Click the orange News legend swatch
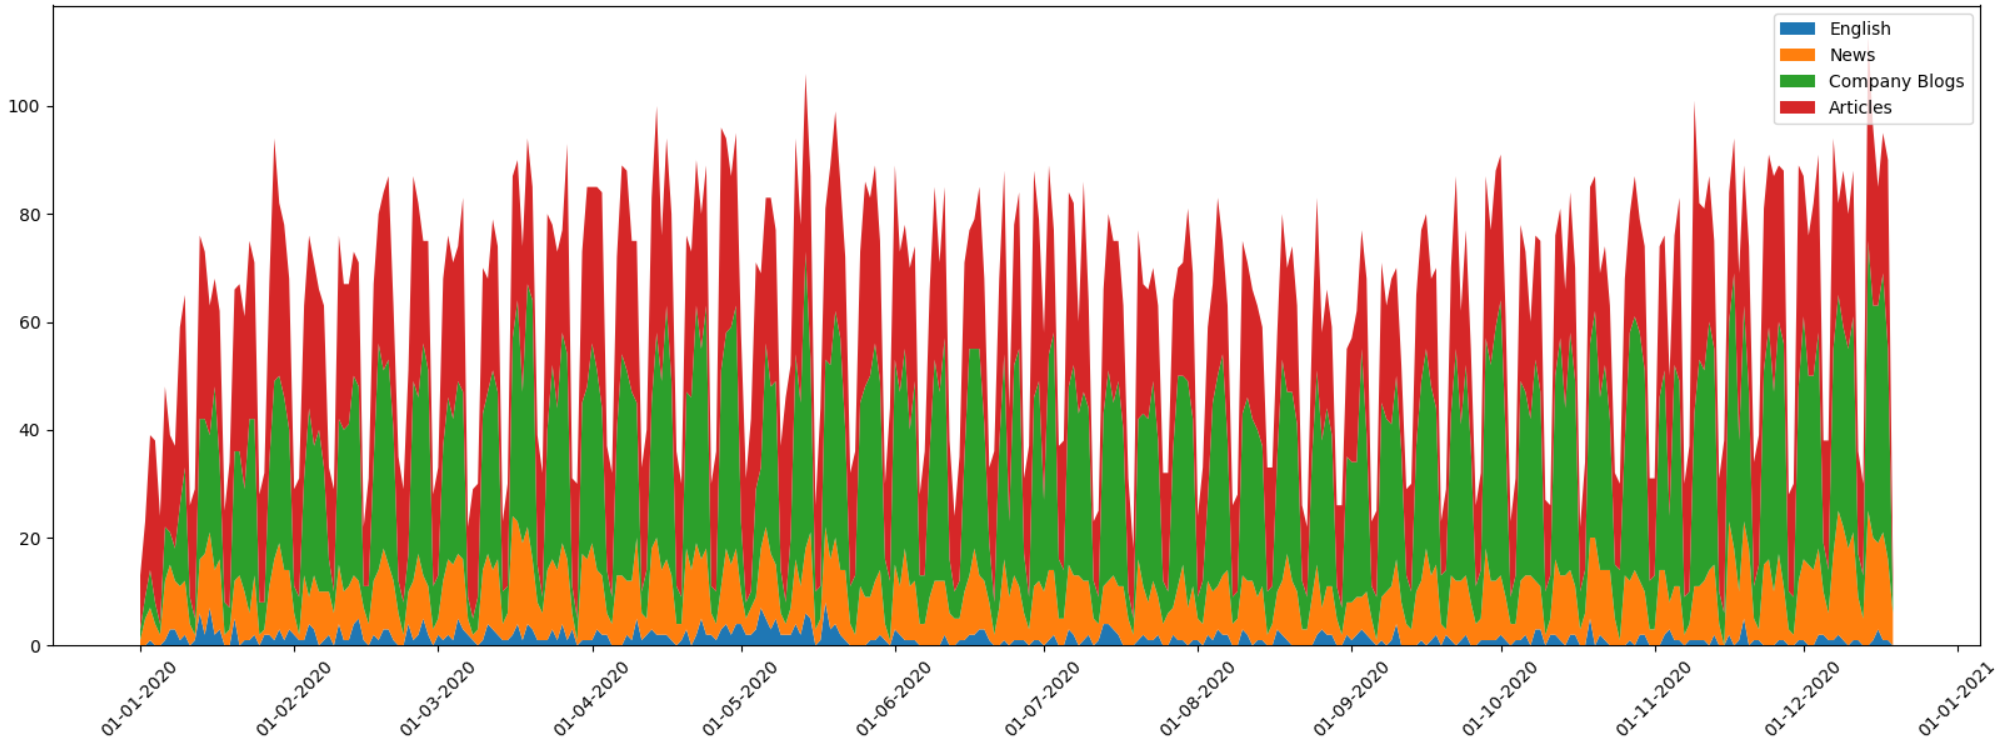The height and width of the screenshot is (747, 2002). pos(1797,55)
